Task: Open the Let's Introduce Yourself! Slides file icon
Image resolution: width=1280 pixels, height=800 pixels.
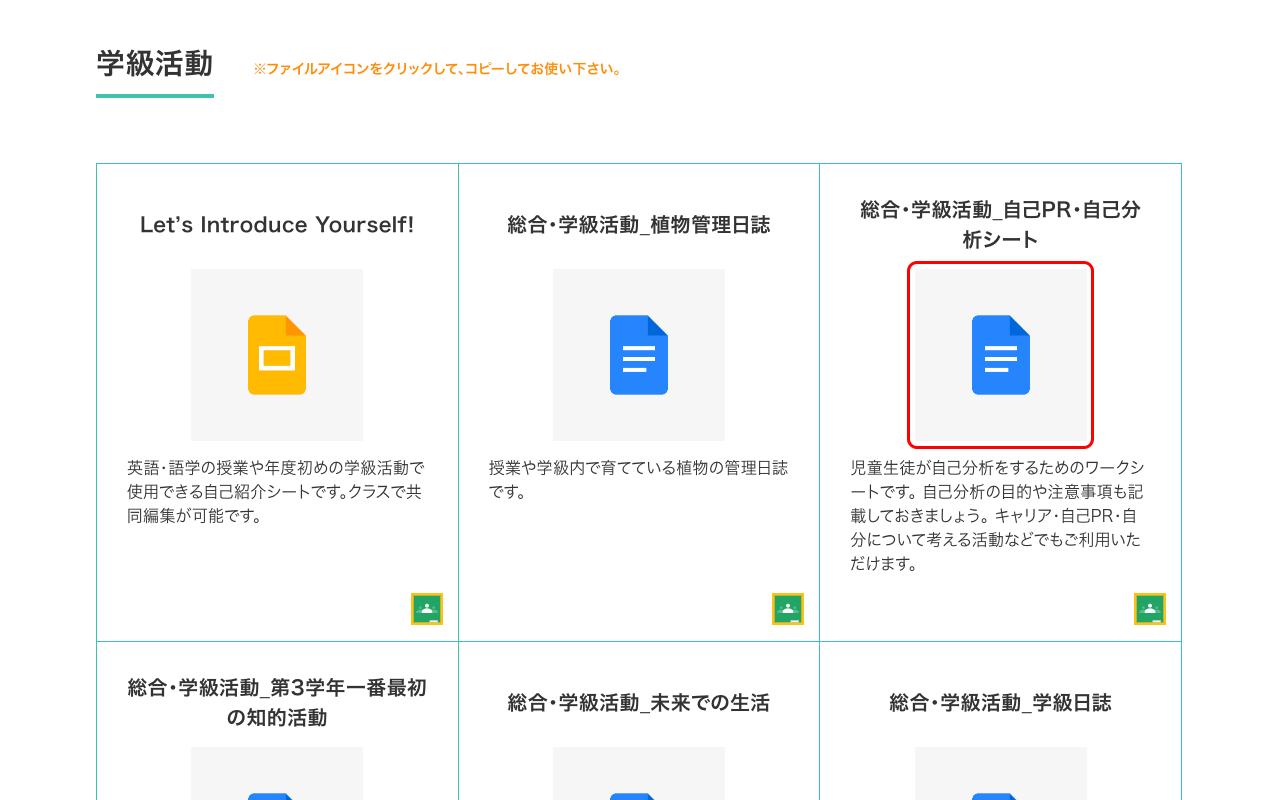Action: (x=277, y=355)
